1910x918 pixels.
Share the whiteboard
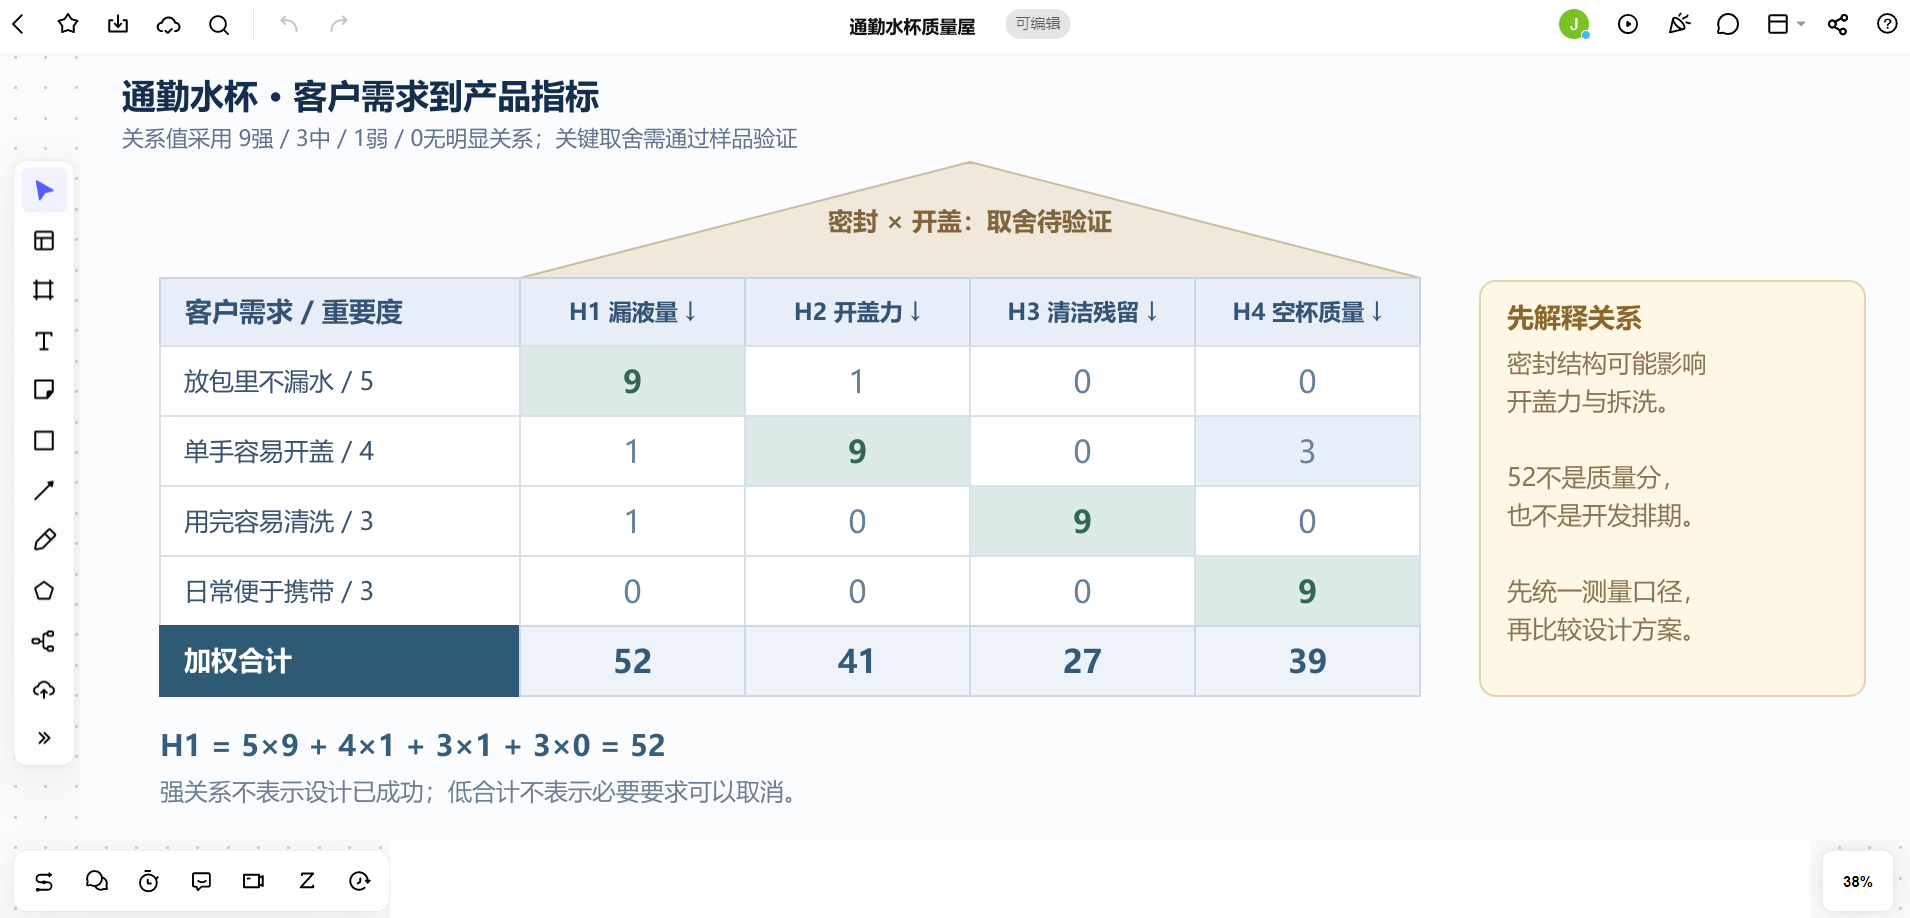pos(1838,24)
